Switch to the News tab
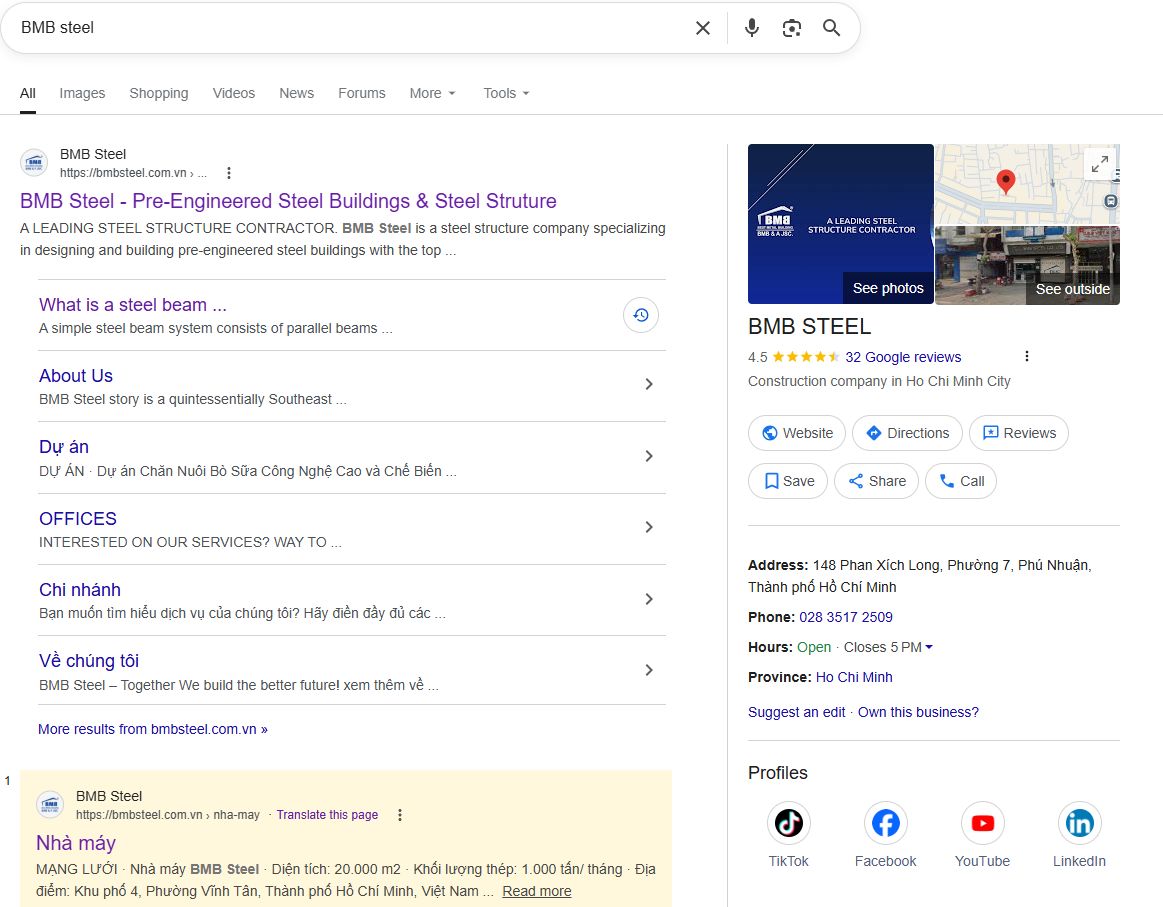This screenshot has width=1163, height=907. [296, 93]
